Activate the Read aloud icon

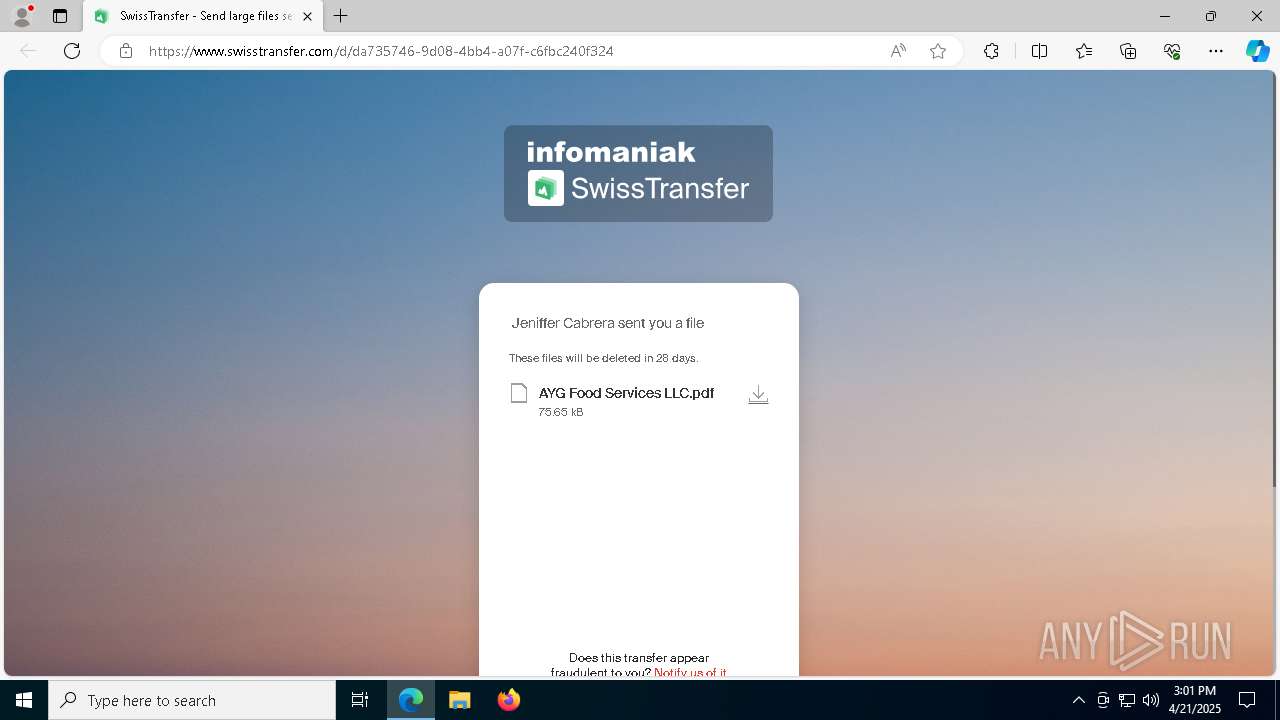point(898,51)
